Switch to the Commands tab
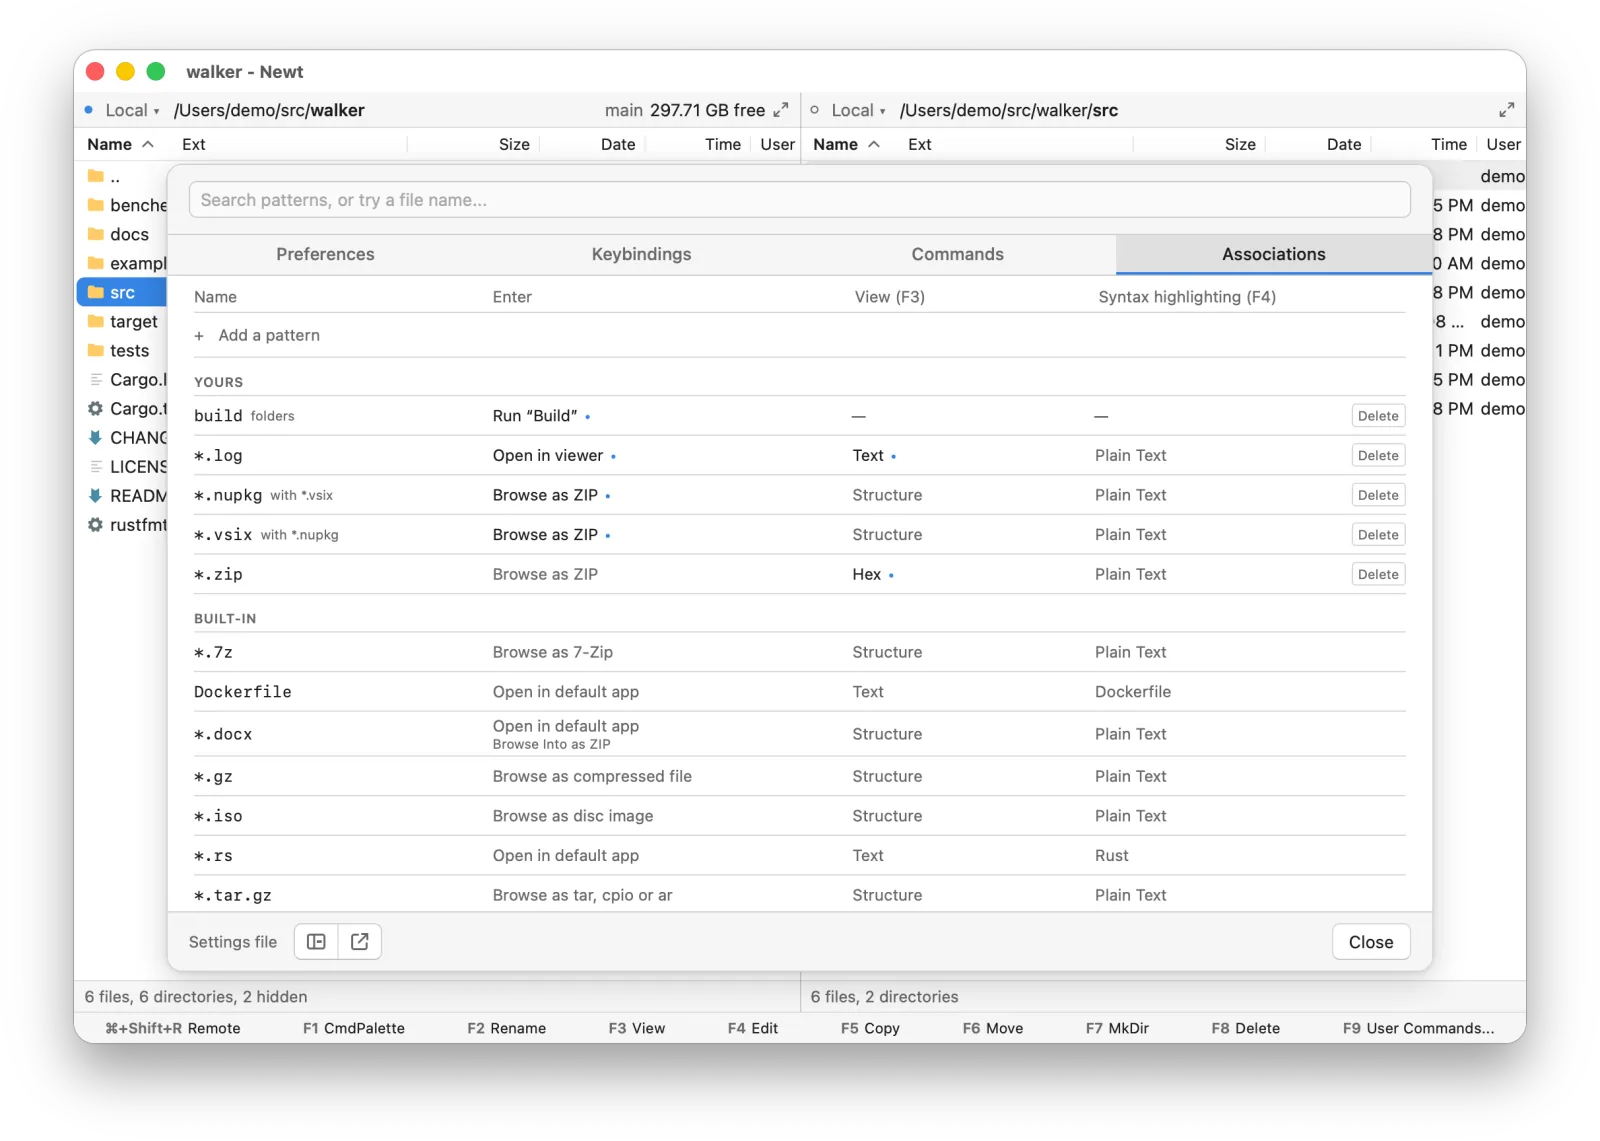Viewport: 1600px width, 1141px height. [957, 254]
